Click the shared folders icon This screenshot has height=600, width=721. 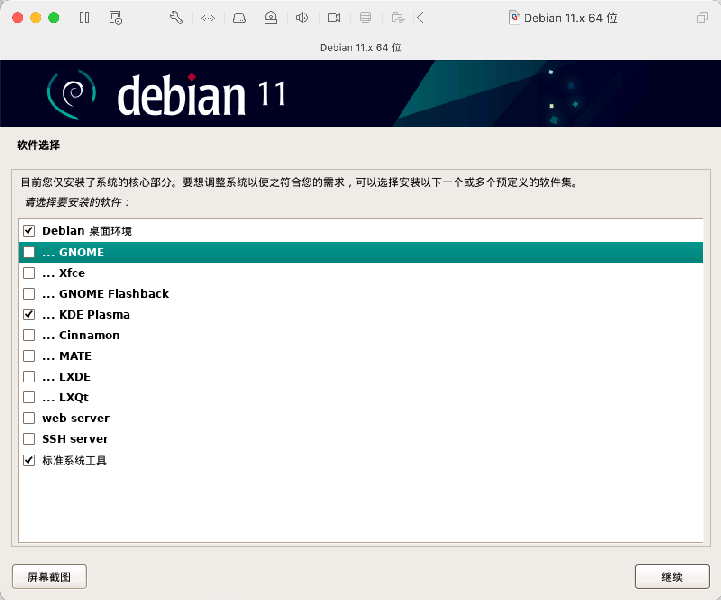398,18
